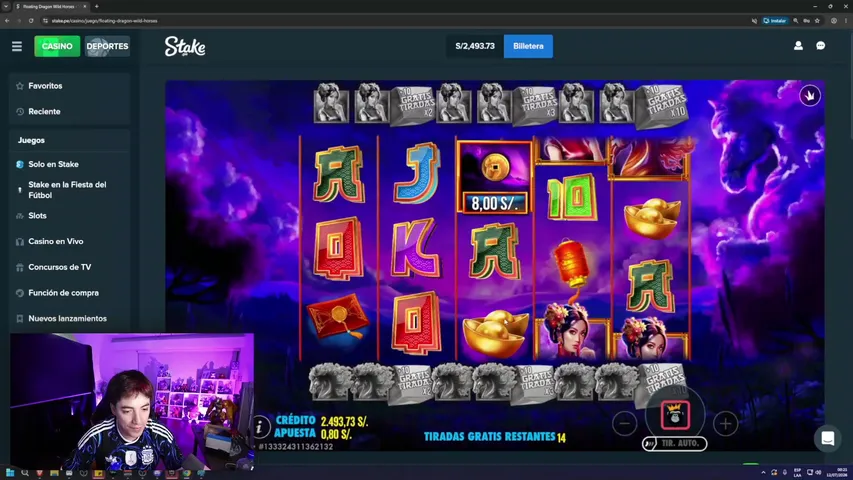Image resolution: width=853 pixels, height=480 pixels.
Task: Open Favoritos in the sidebar
Action: (x=70, y=86)
